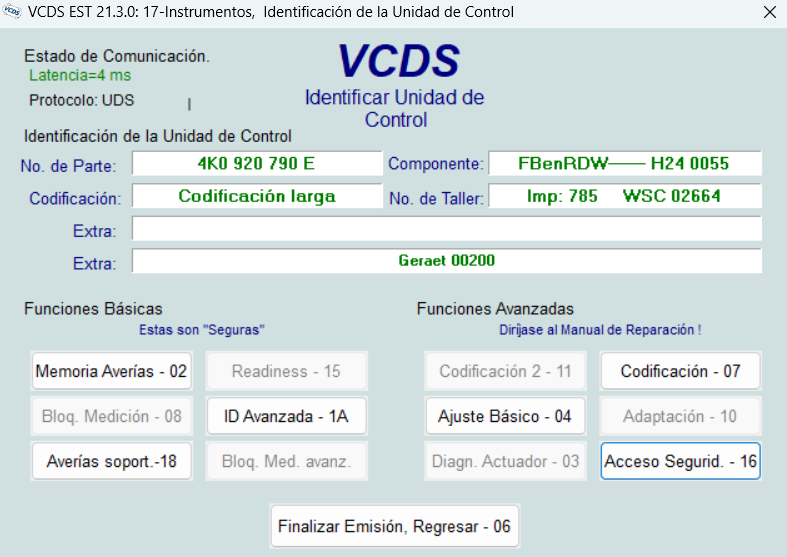Viewport: 787px width, 557px height.
Task: Click the disabled Codificación 2 - 11 button
Action: (x=505, y=371)
